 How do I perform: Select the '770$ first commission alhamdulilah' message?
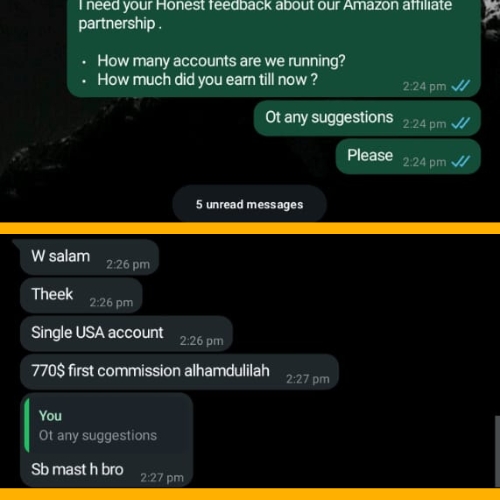point(179,372)
